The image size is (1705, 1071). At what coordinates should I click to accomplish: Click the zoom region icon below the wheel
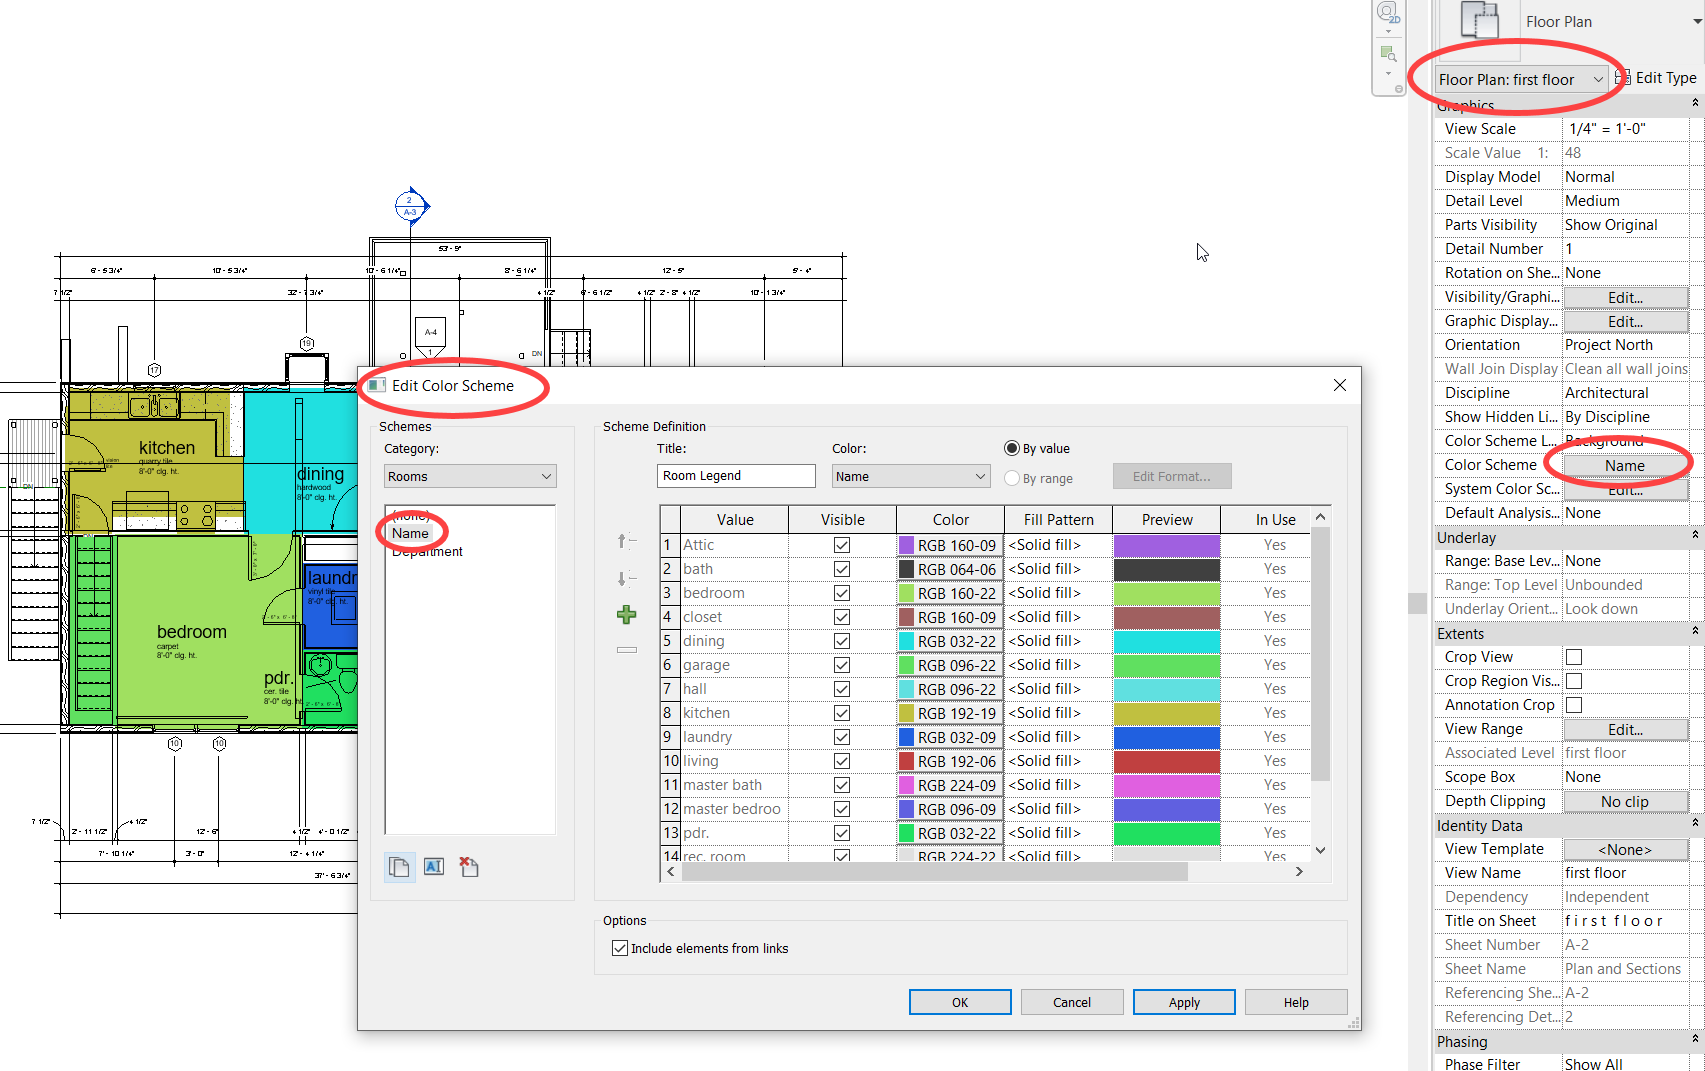[x=1388, y=54]
